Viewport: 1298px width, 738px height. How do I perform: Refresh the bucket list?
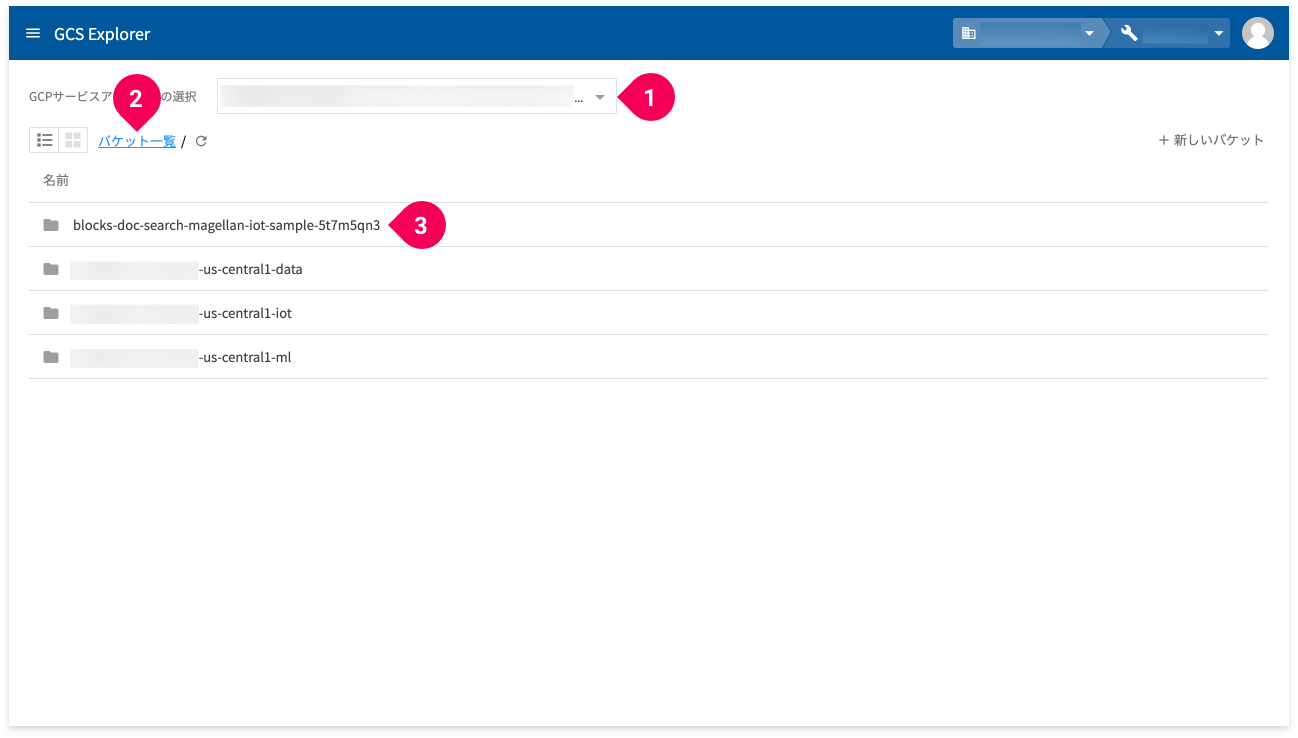201,141
